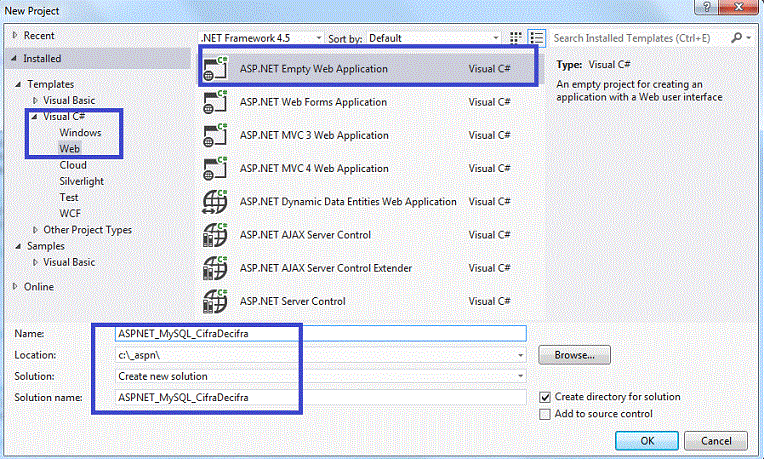
Task: Click the Search Installed Templates box
Action: pyautogui.click(x=640, y=38)
